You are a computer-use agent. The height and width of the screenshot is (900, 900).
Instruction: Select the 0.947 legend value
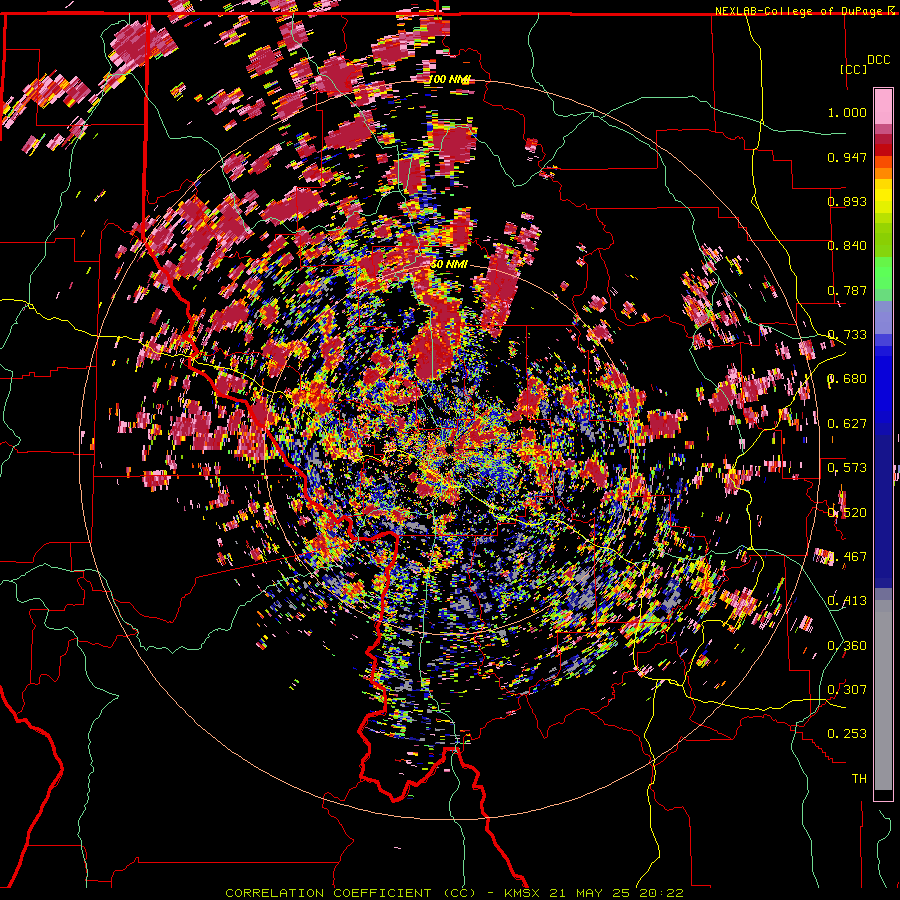(x=847, y=157)
